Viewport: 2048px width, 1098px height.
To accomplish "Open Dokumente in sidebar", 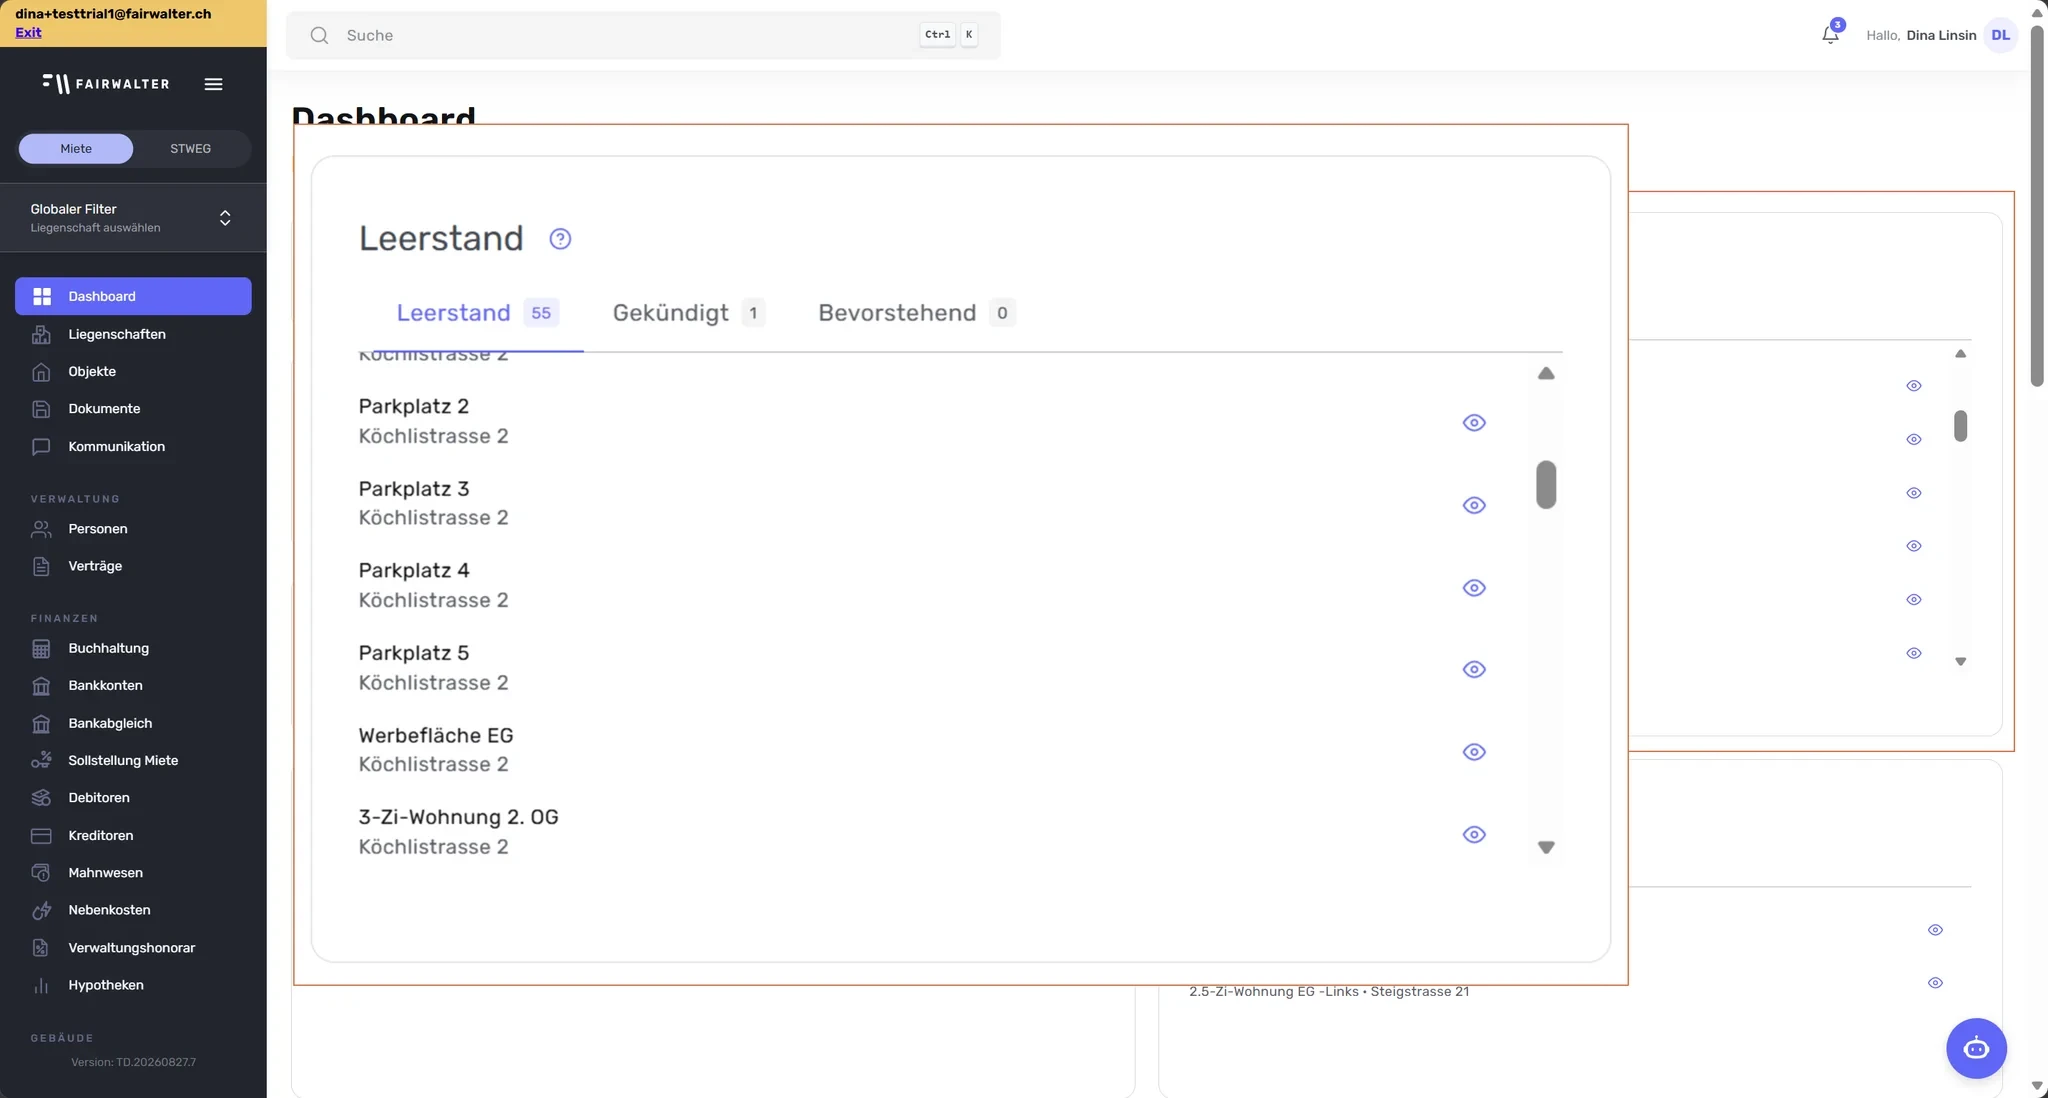I will [133, 408].
